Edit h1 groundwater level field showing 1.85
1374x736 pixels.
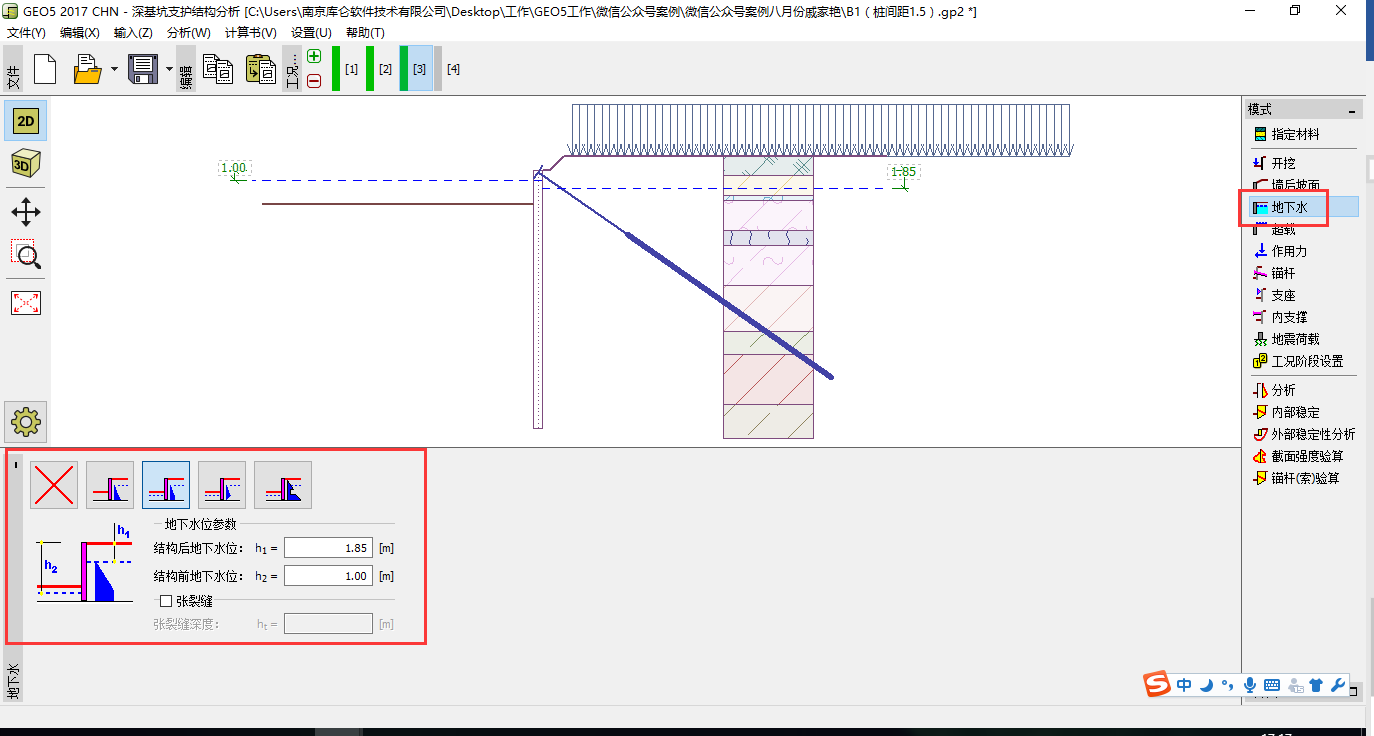coord(328,548)
